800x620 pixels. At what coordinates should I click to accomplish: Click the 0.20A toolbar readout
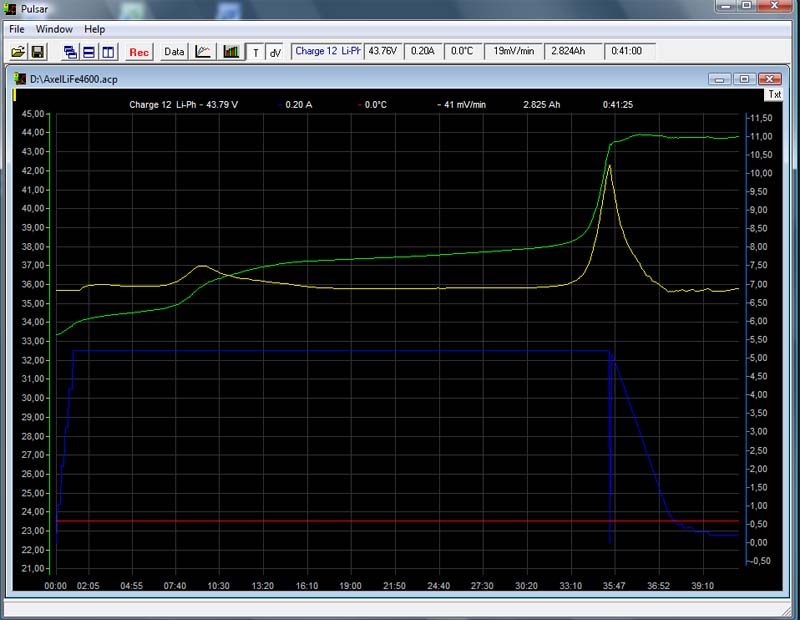[x=423, y=51]
